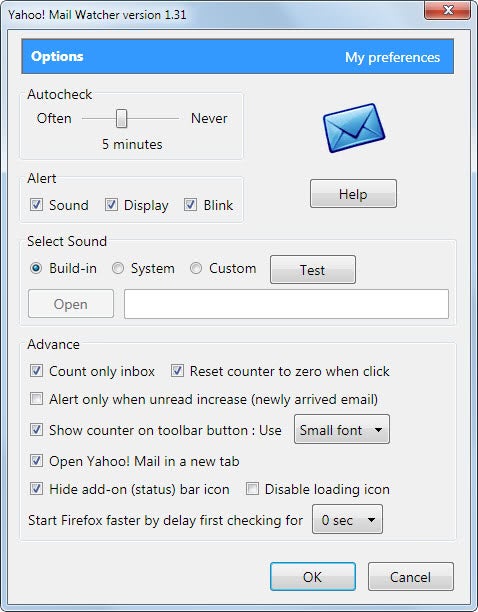
Task: Click the custom sound file path field
Action: click(x=286, y=304)
